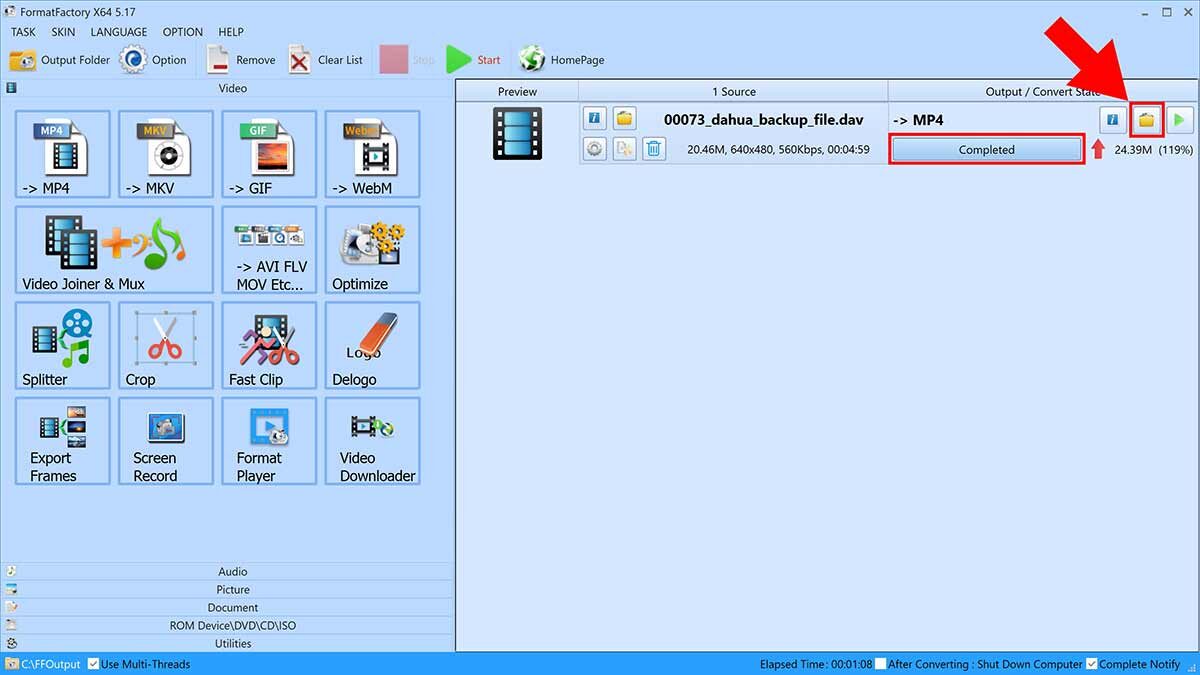Launch the Splitter tool
This screenshot has width=1200, height=675.
tap(62, 346)
